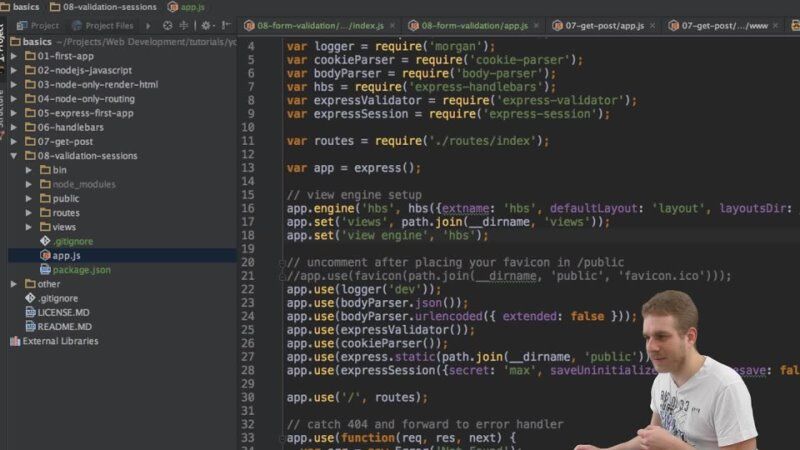
Task: Click 'dev' string in logger call
Action: point(408,289)
